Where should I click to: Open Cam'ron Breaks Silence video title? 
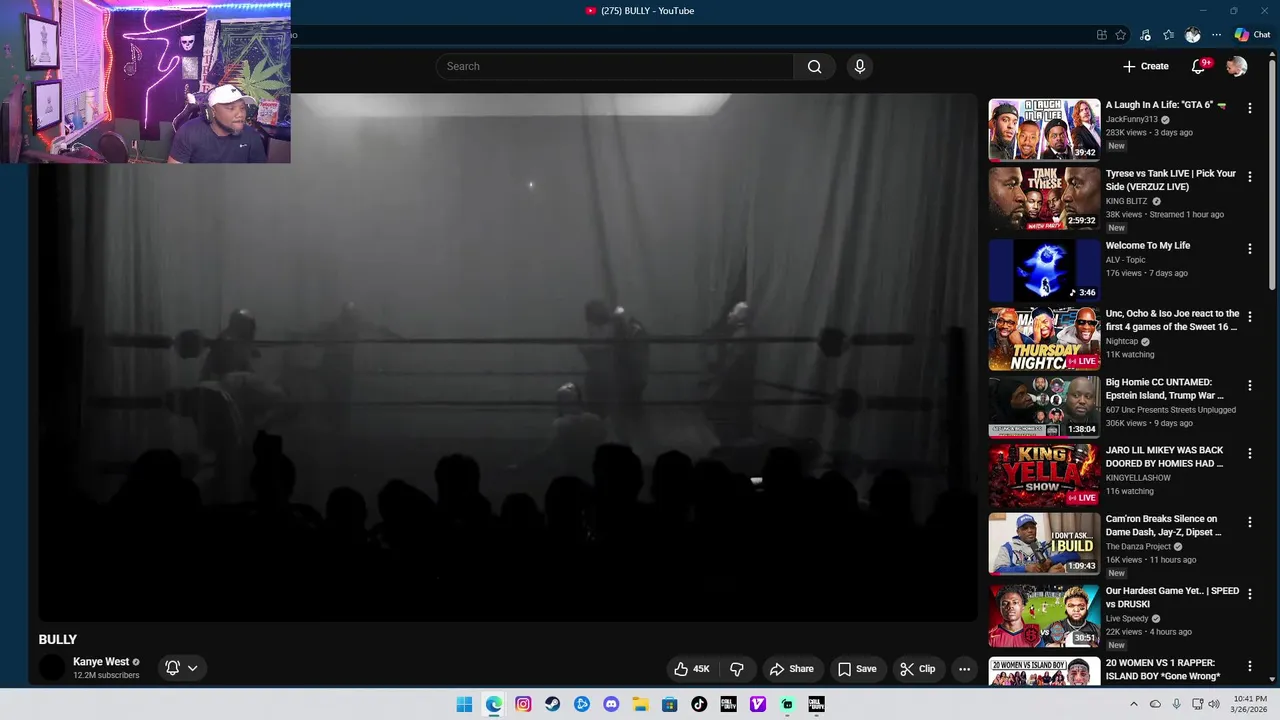pos(1163,526)
